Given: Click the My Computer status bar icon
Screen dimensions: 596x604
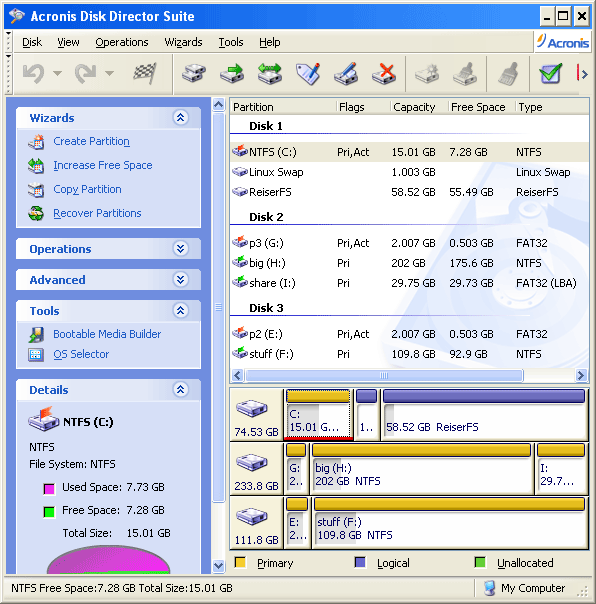Looking at the screenshot, I should [x=490, y=588].
